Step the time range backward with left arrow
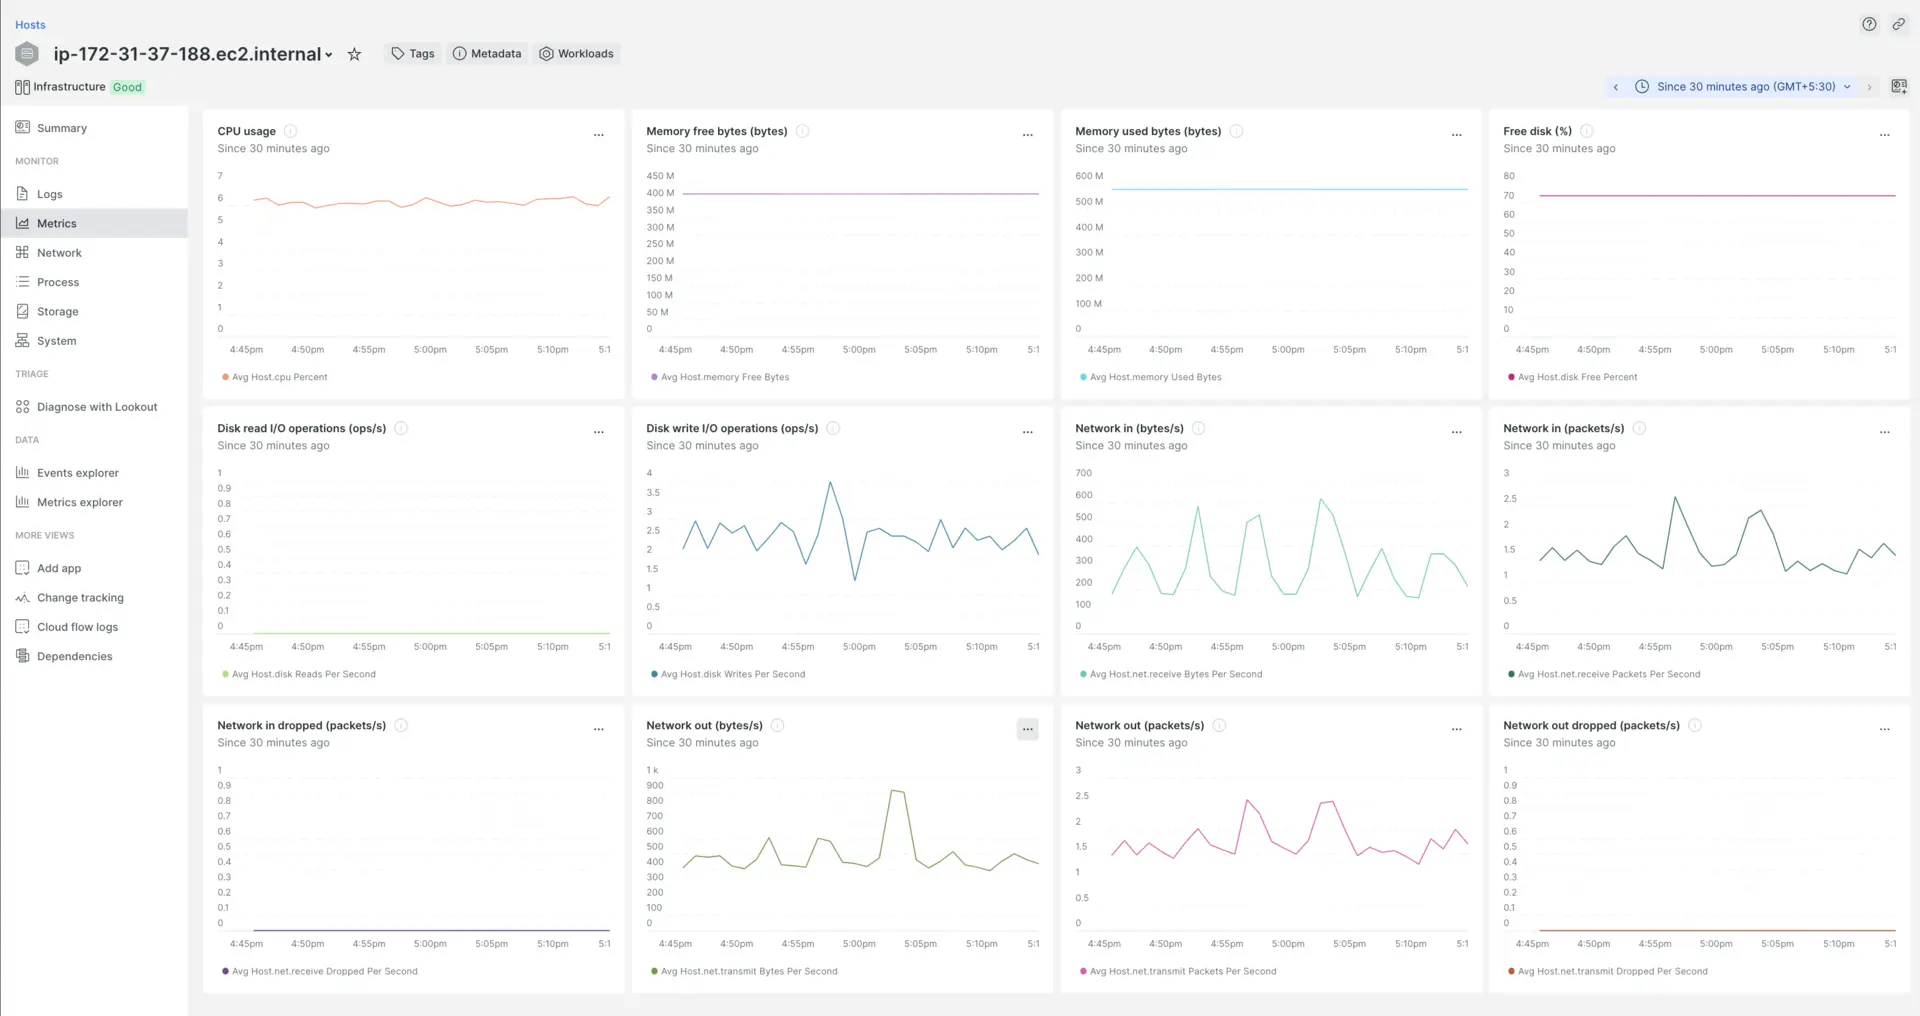The width and height of the screenshot is (1920, 1016). pyautogui.click(x=1615, y=87)
